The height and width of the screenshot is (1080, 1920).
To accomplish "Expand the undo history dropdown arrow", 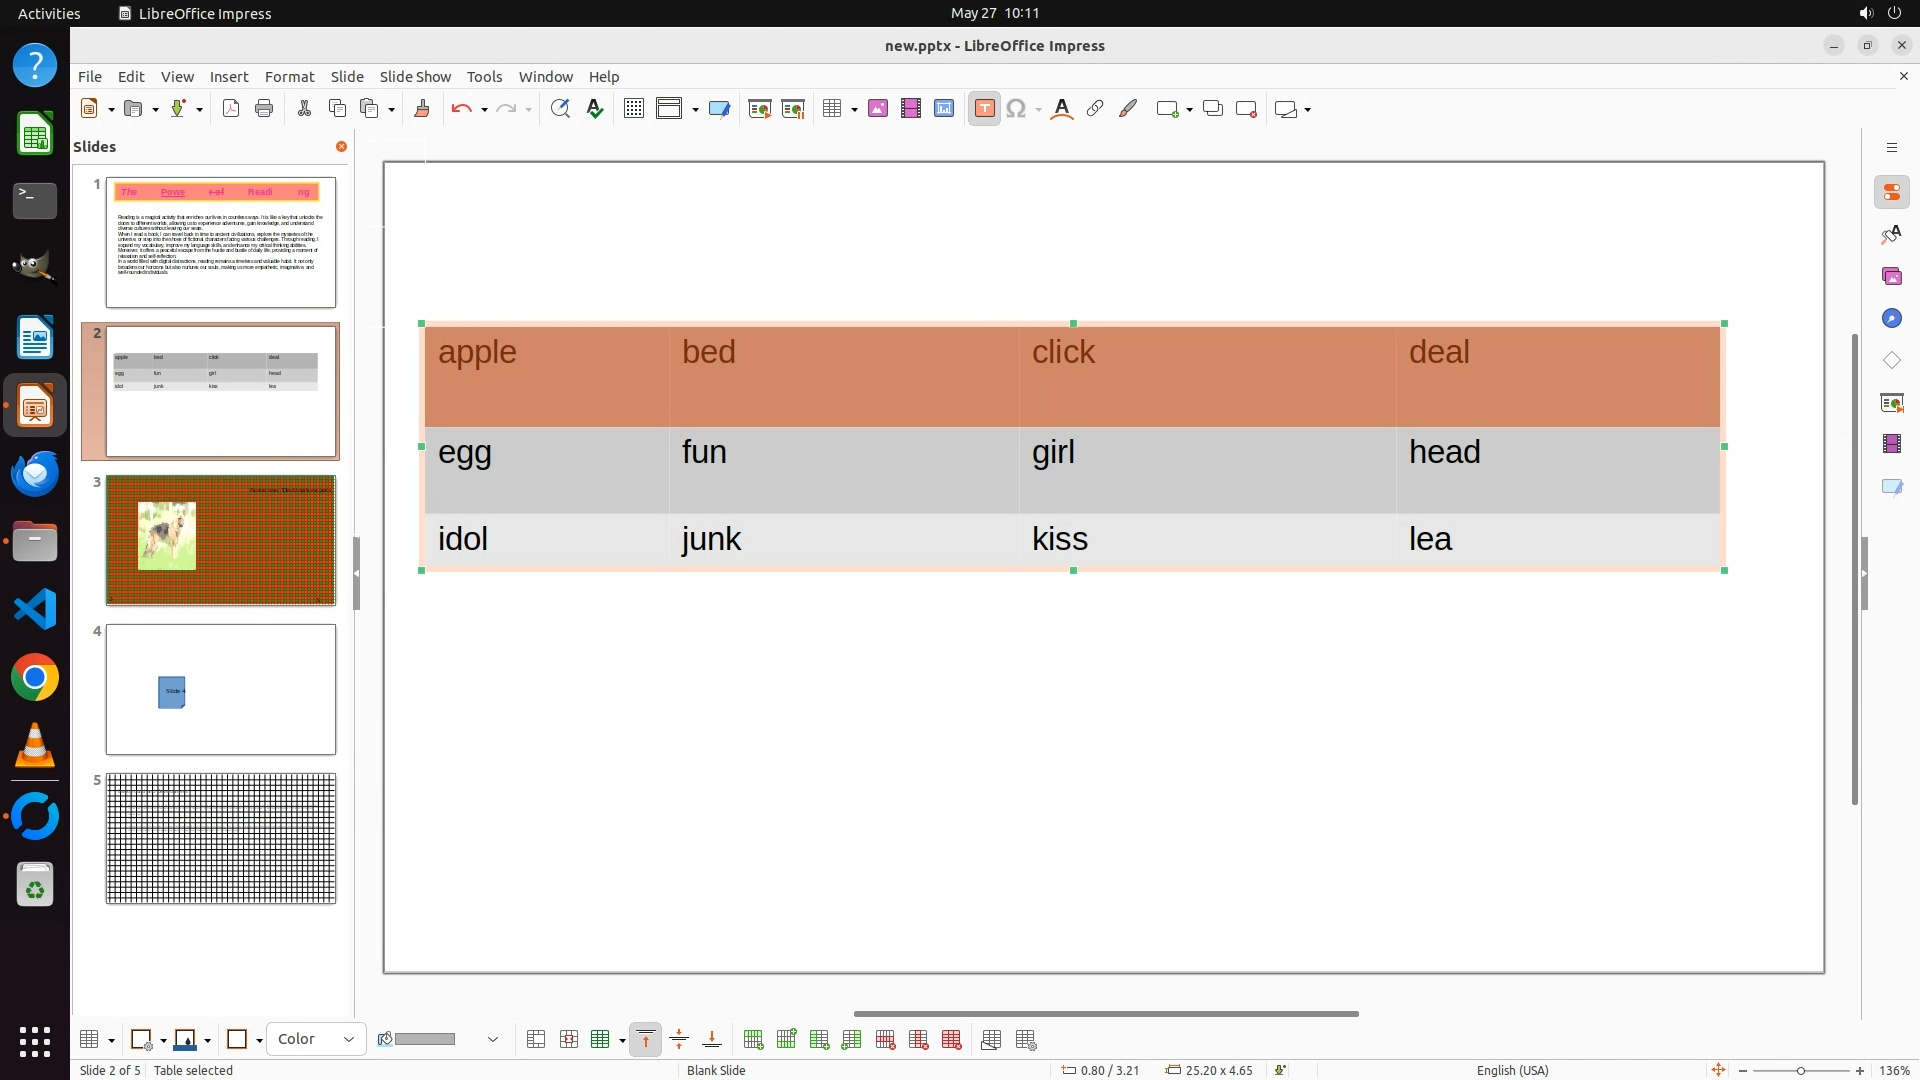I will [484, 110].
